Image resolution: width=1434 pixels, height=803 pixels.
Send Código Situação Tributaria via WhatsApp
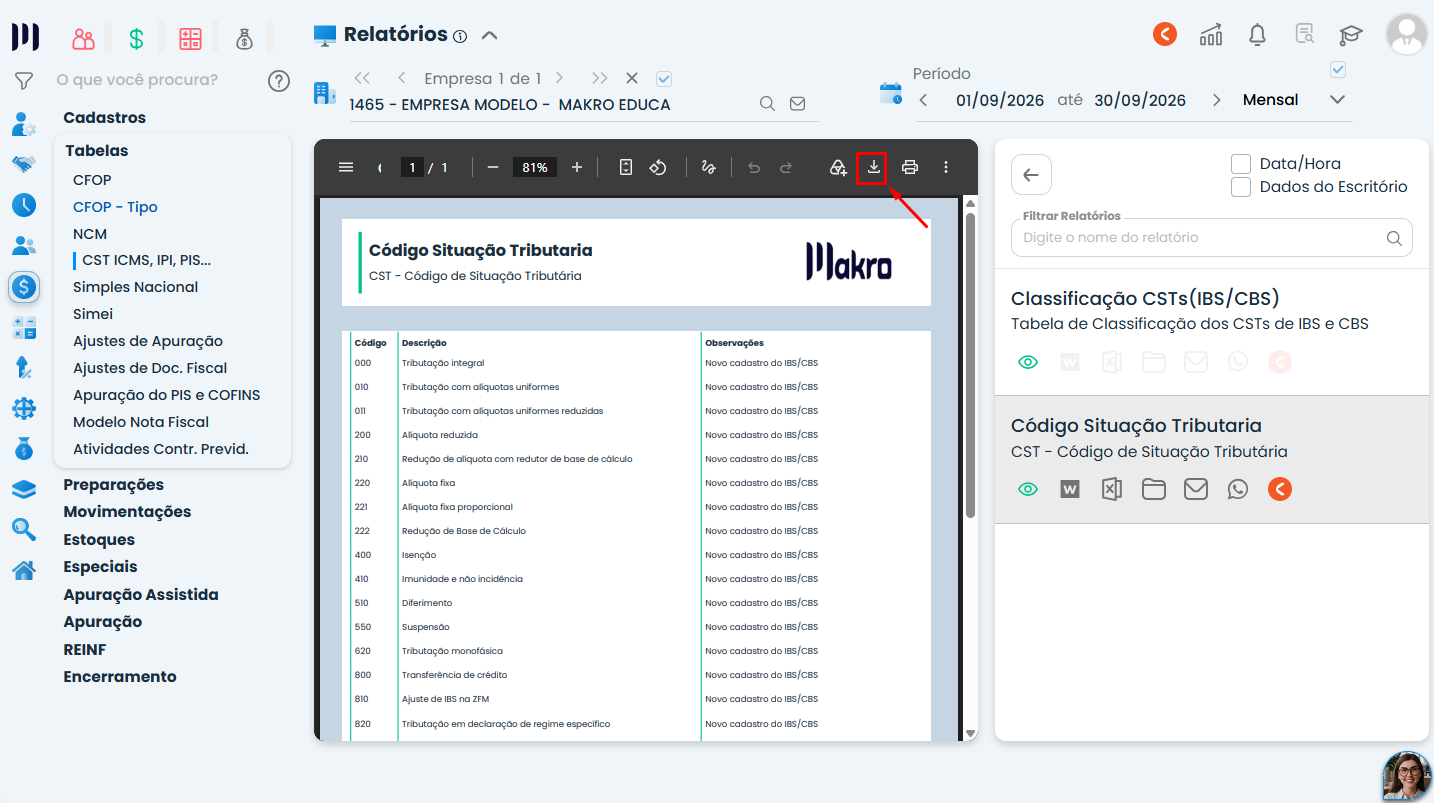(1238, 489)
